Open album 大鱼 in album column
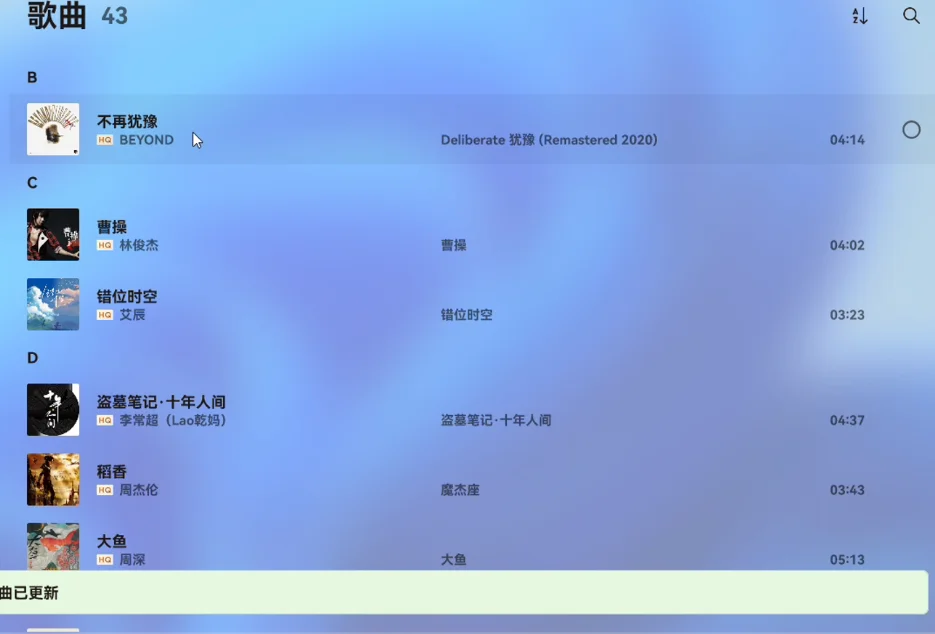 (x=454, y=560)
